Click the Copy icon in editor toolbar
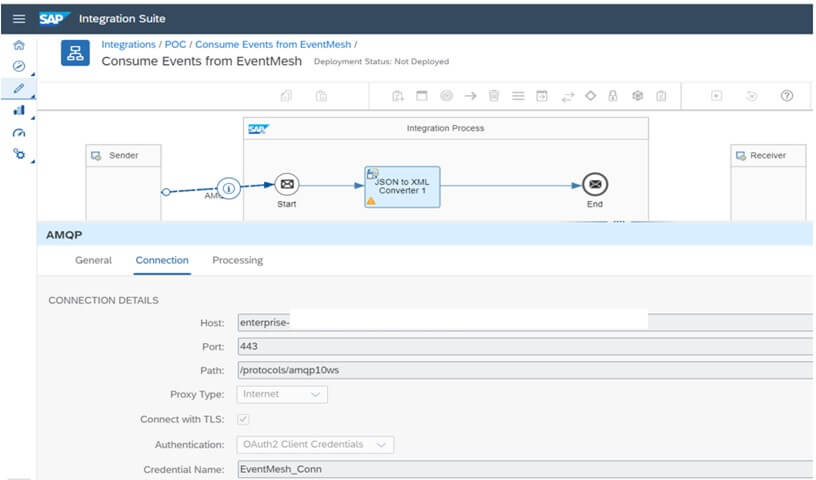The height and width of the screenshot is (480, 816). [x=286, y=96]
